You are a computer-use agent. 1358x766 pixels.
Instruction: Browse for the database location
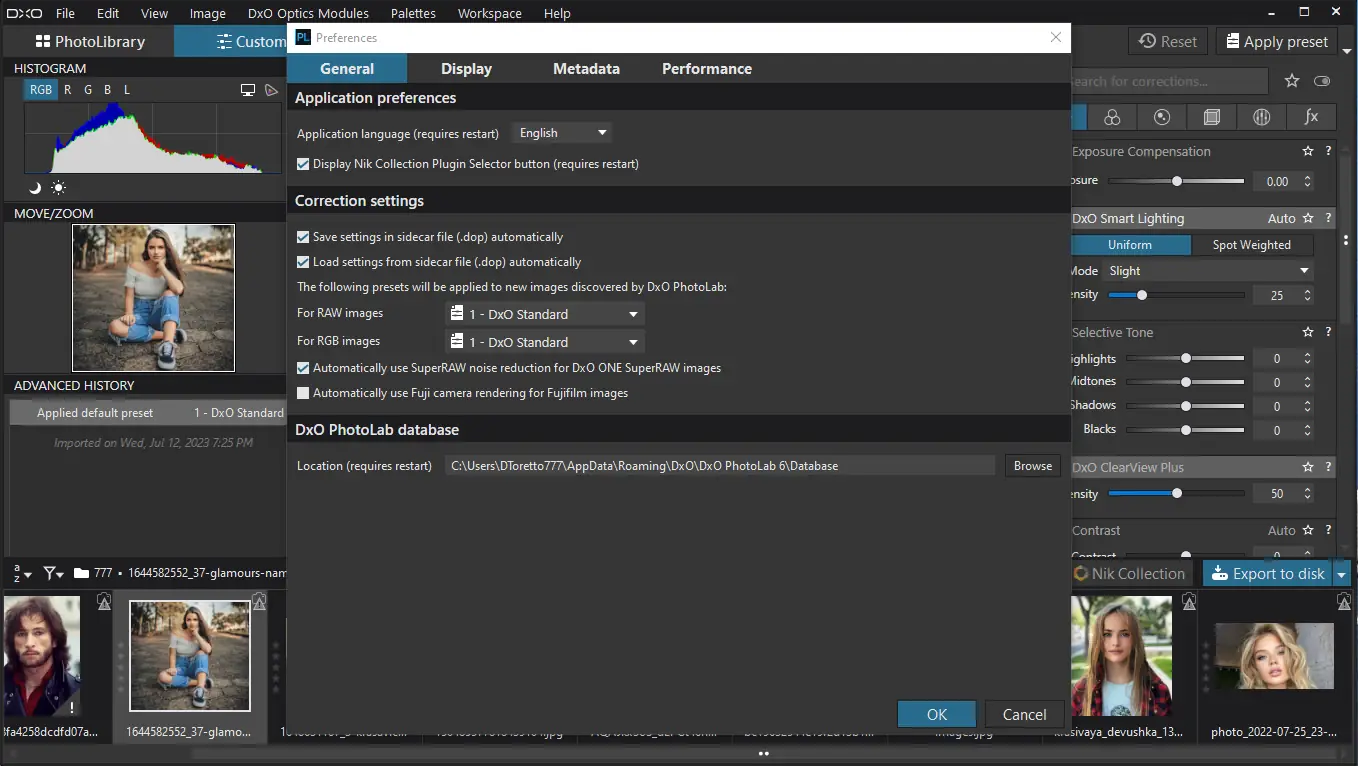coord(1033,466)
